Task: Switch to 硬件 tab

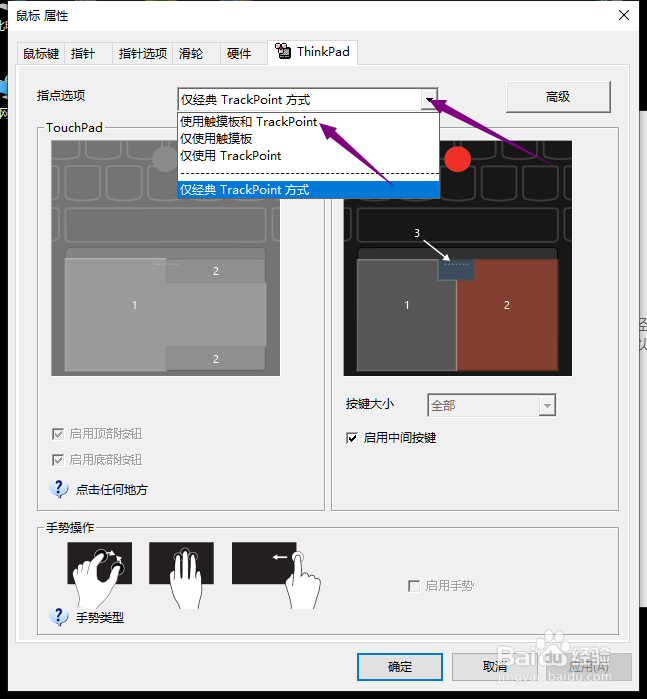Action: 243,53
